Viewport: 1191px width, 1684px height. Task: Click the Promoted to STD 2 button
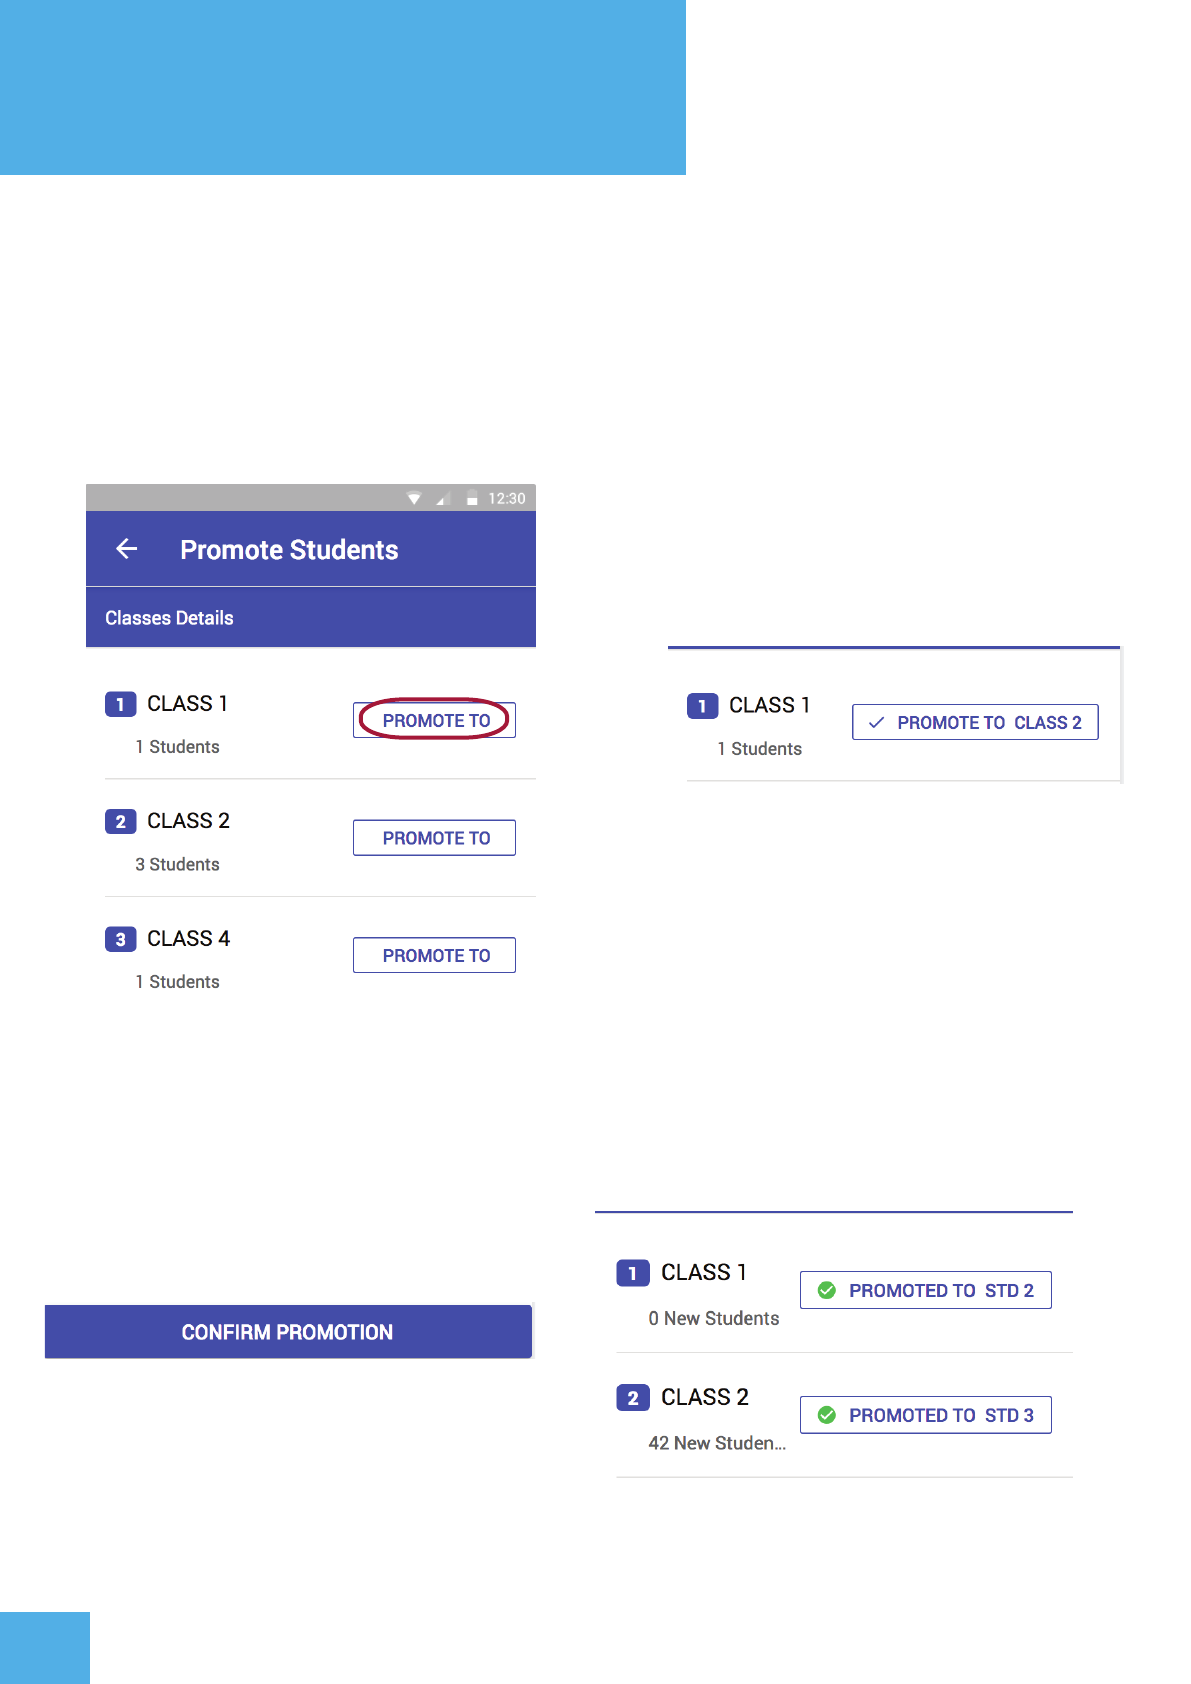tap(925, 1290)
